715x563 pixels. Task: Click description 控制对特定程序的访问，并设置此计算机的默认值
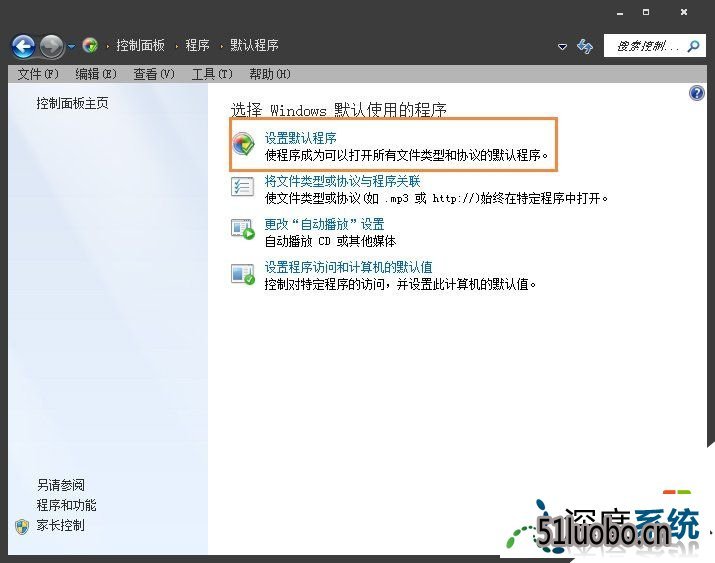pos(400,284)
